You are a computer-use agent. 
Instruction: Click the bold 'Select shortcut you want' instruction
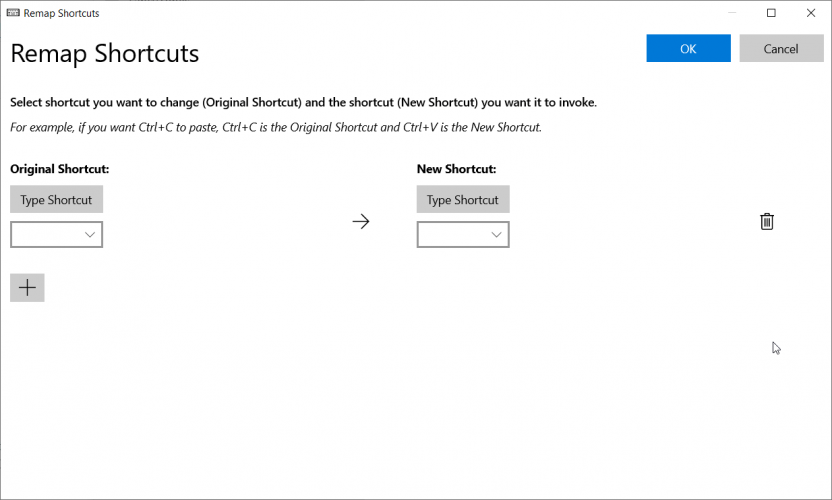304,102
